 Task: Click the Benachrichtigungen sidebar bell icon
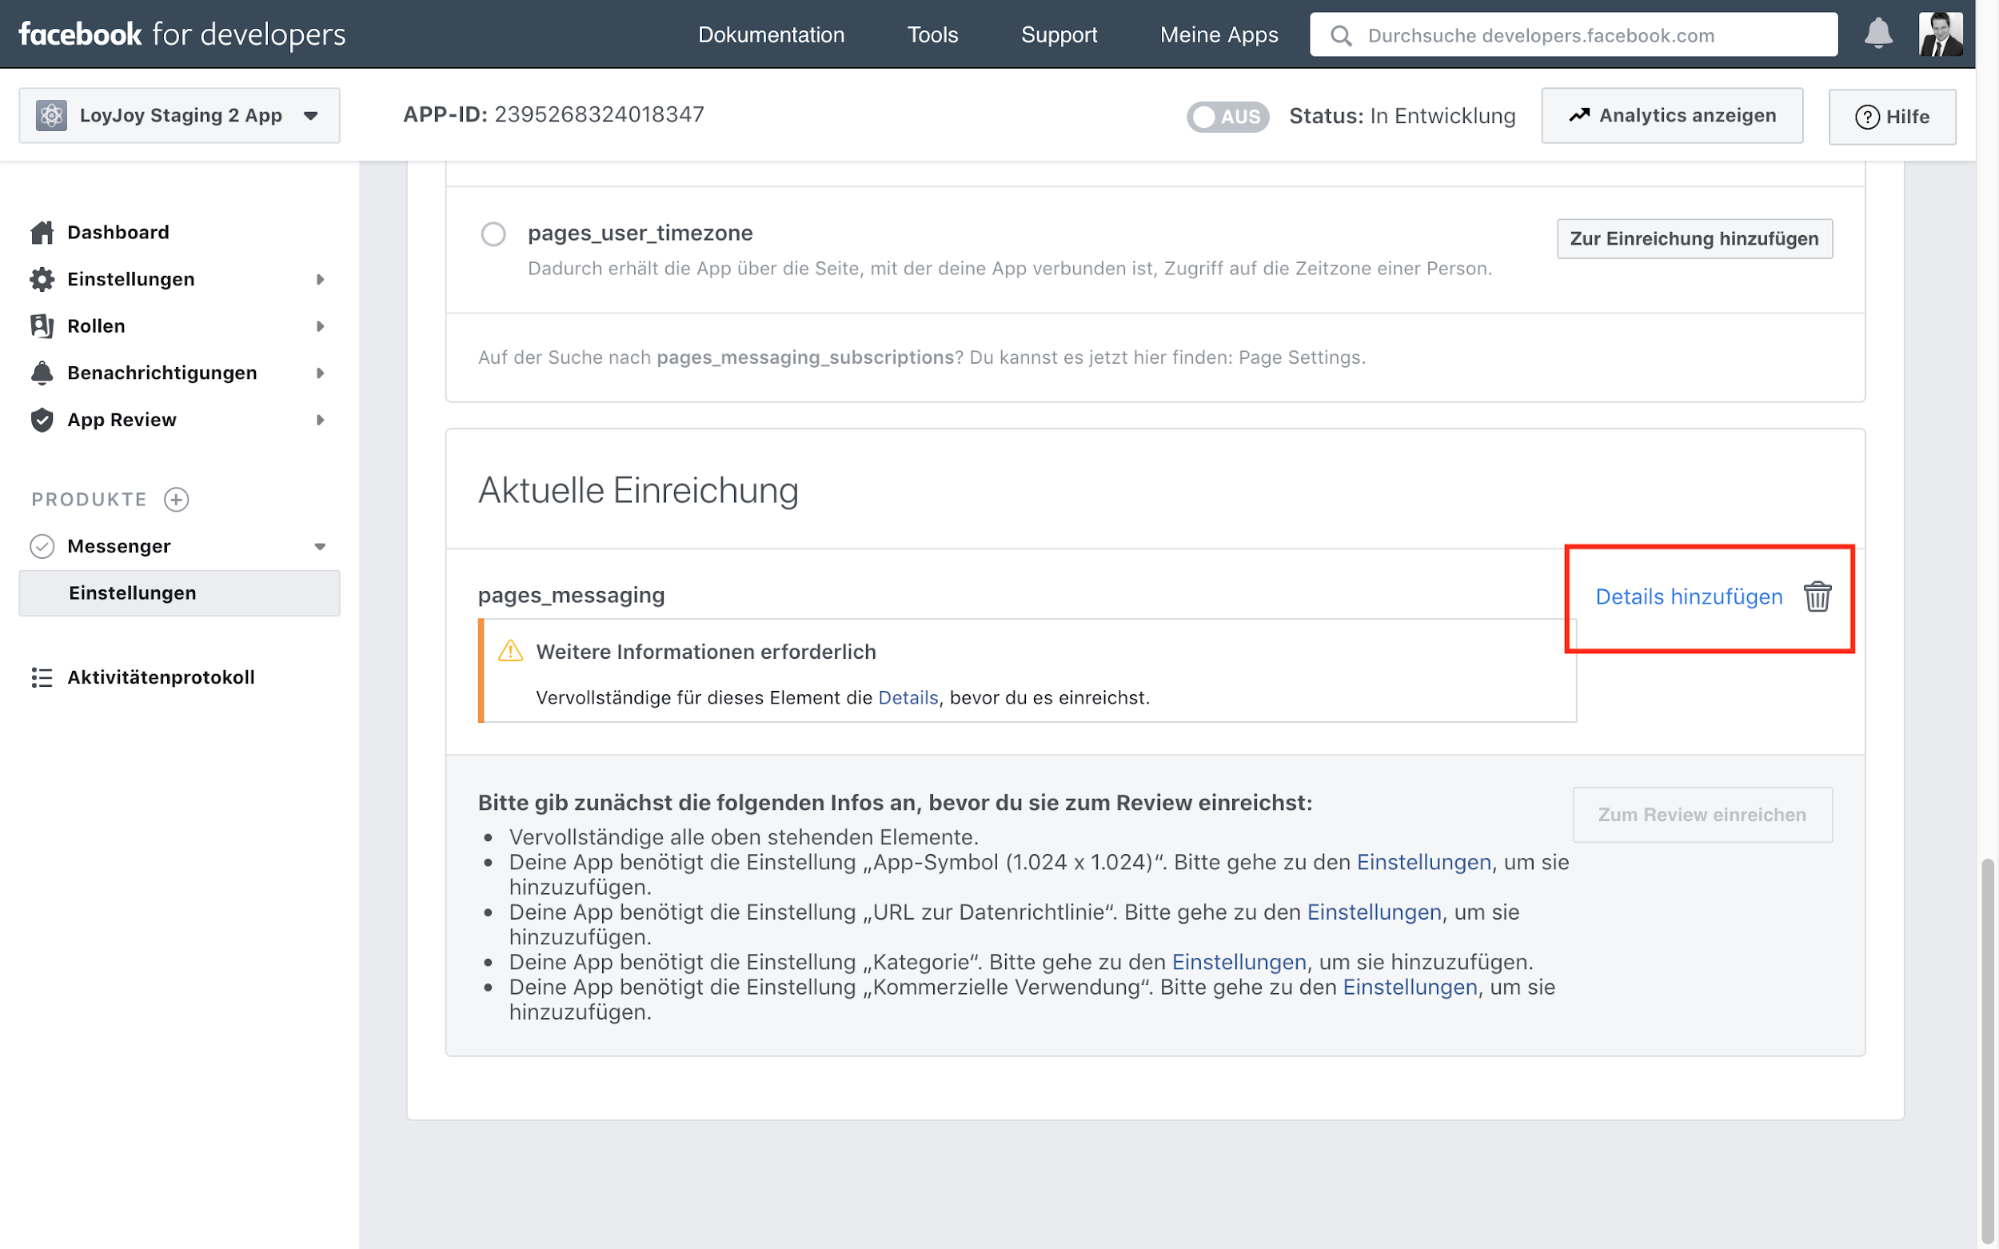tap(42, 373)
